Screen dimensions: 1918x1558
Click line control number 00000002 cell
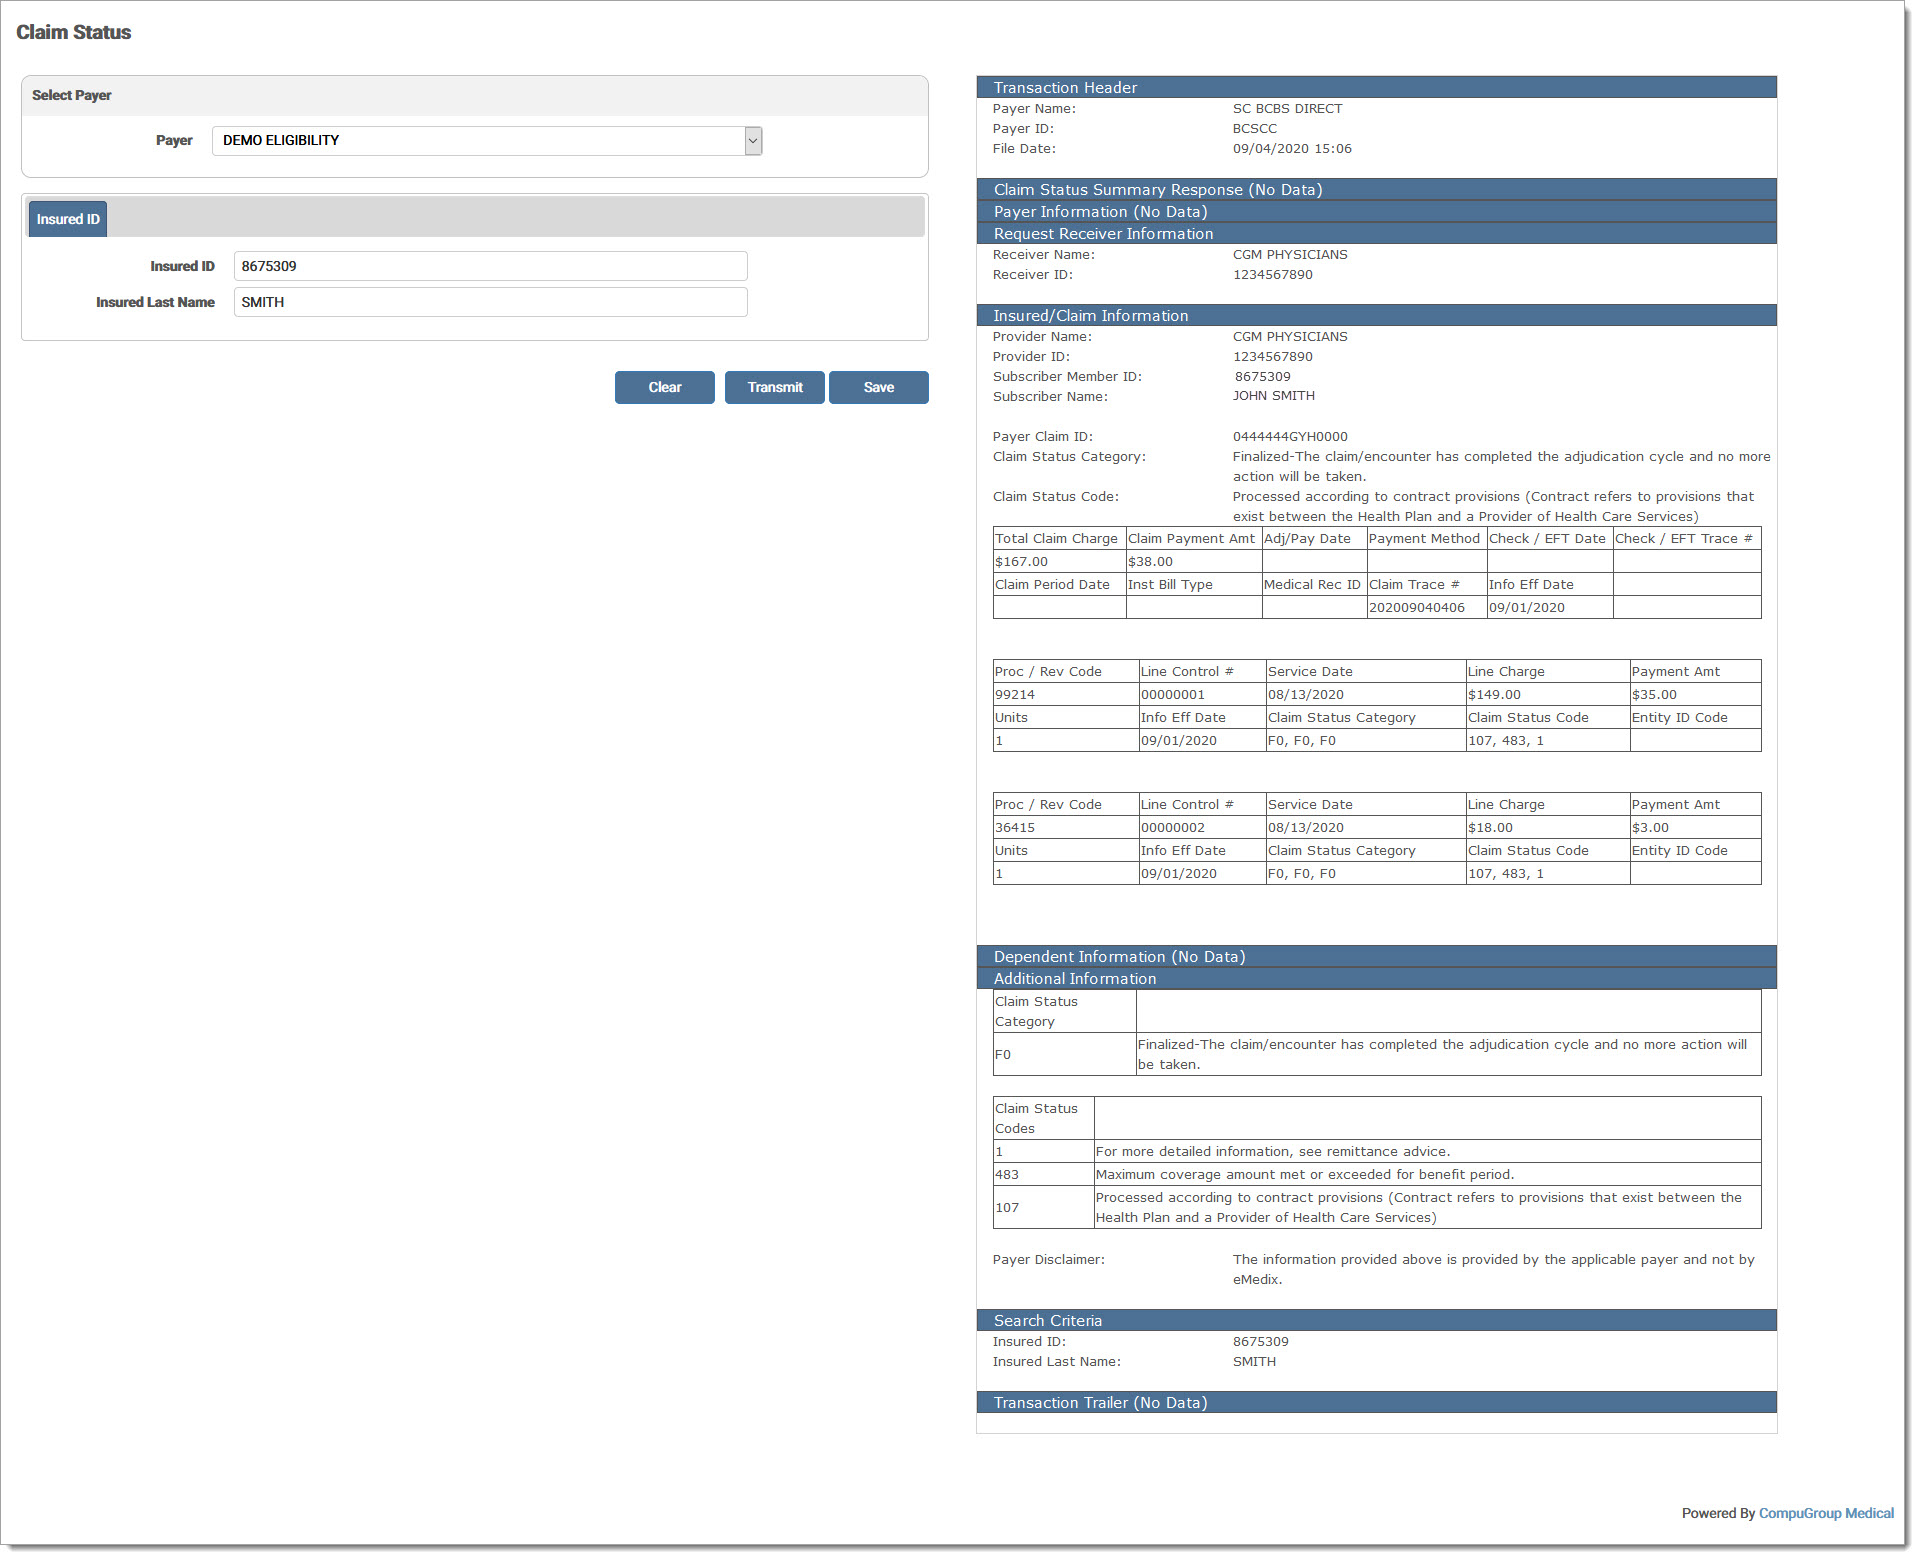(x=1202, y=827)
